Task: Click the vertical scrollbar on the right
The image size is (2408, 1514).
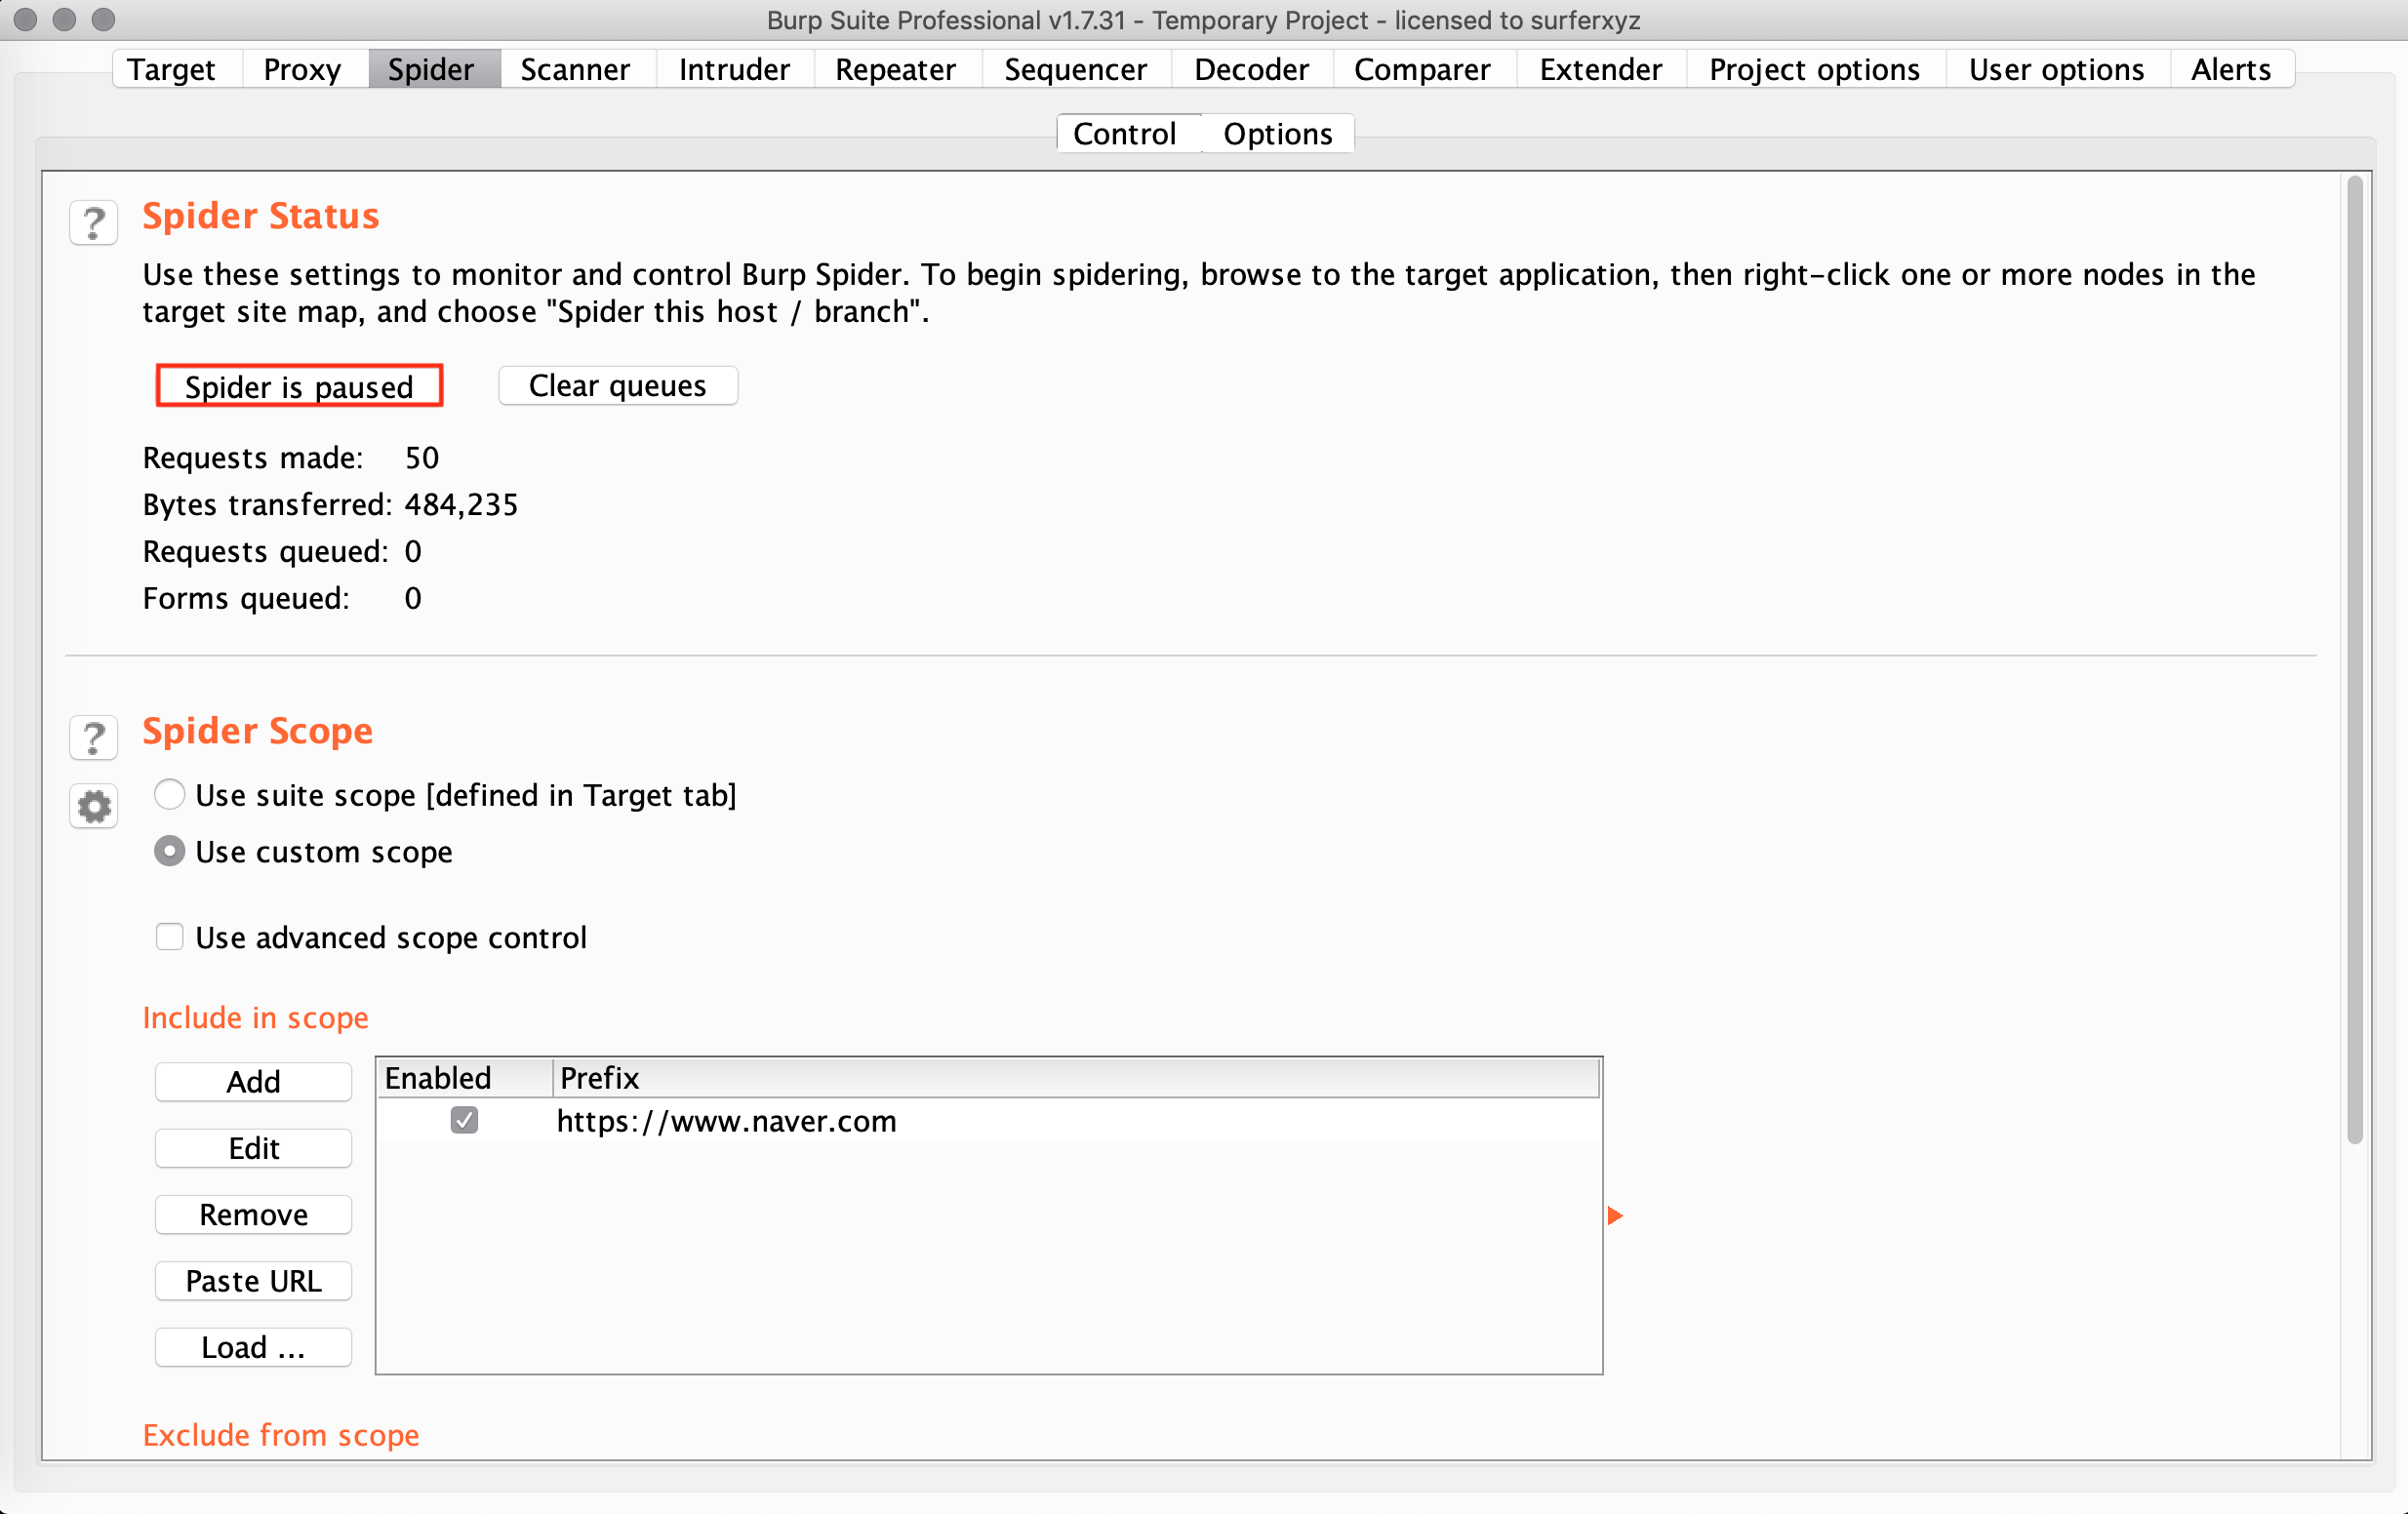Action: pos(2354,660)
